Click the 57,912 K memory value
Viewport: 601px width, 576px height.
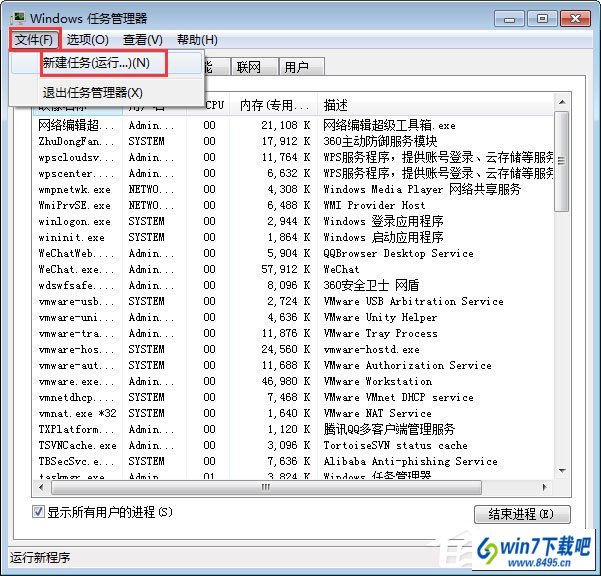[286, 269]
